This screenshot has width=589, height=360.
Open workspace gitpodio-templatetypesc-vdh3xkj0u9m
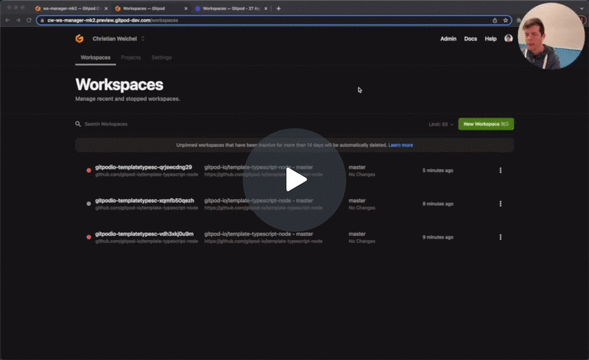(144, 234)
